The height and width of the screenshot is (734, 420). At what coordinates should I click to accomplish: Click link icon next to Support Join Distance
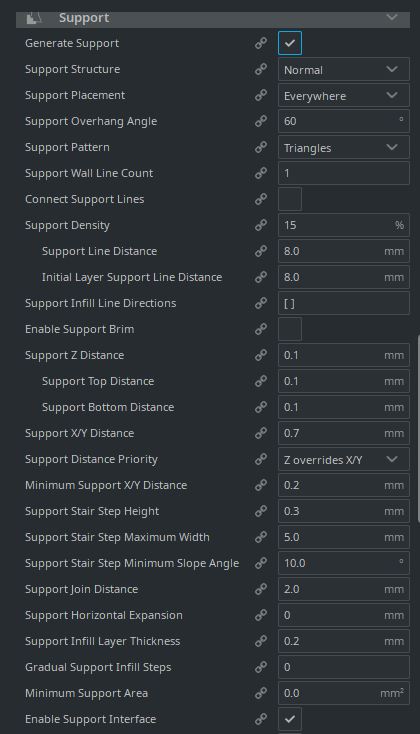[261, 589]
